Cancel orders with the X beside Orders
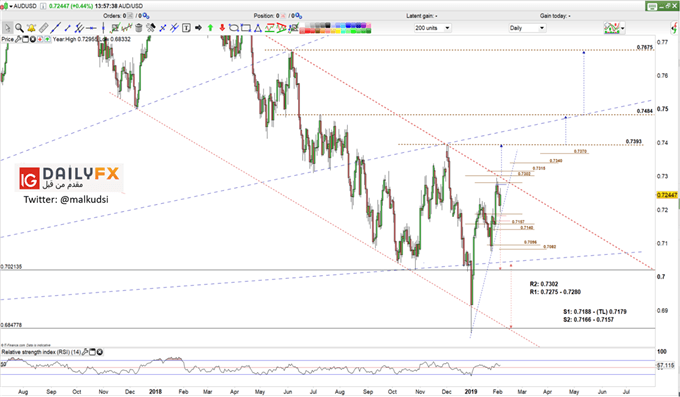 point(130,16)
